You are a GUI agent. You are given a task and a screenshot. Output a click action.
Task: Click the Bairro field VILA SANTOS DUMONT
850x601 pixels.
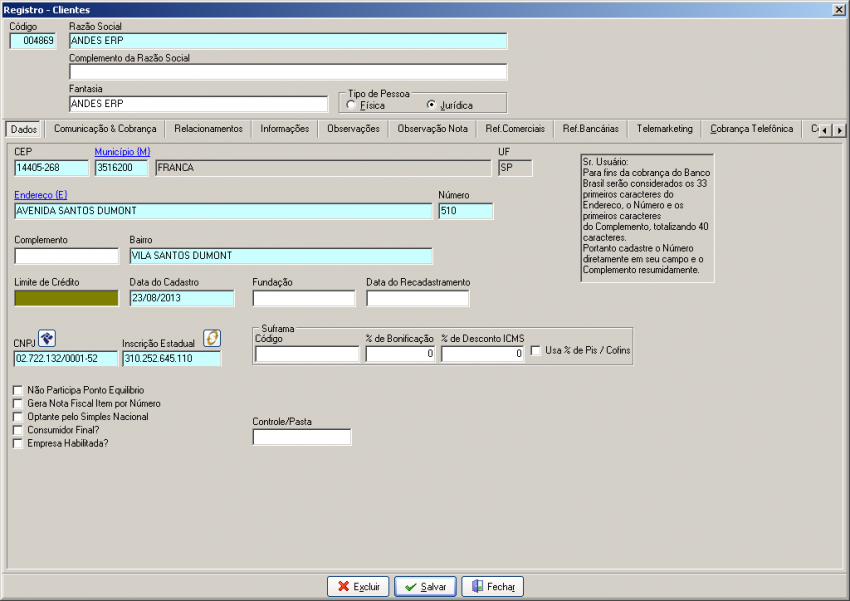[281, 256]
